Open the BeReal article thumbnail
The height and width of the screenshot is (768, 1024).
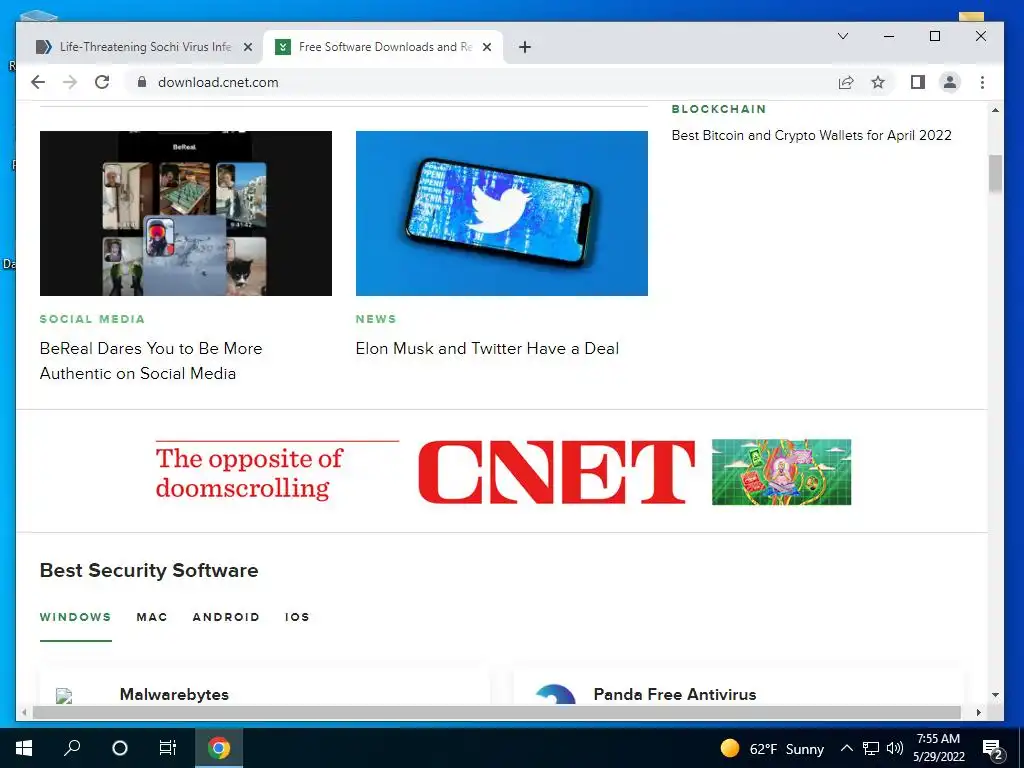click(185, 214)
